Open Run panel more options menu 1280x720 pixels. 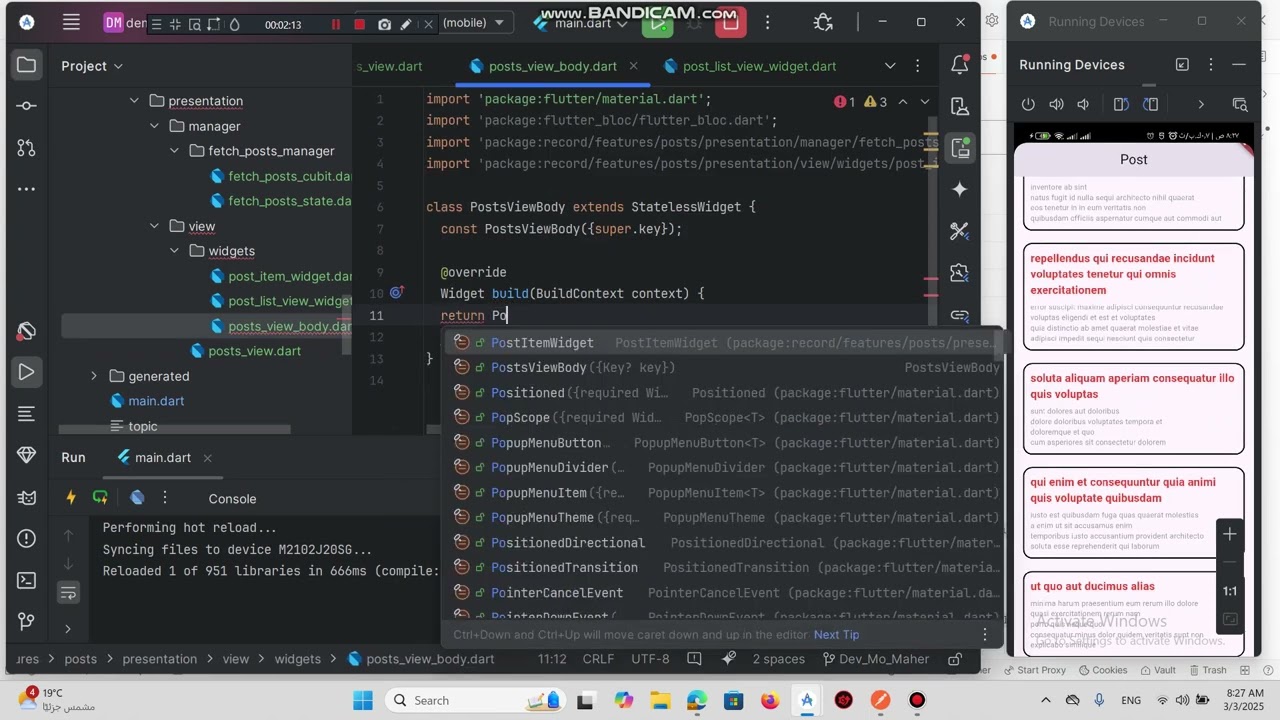click(x=165, y=498)
